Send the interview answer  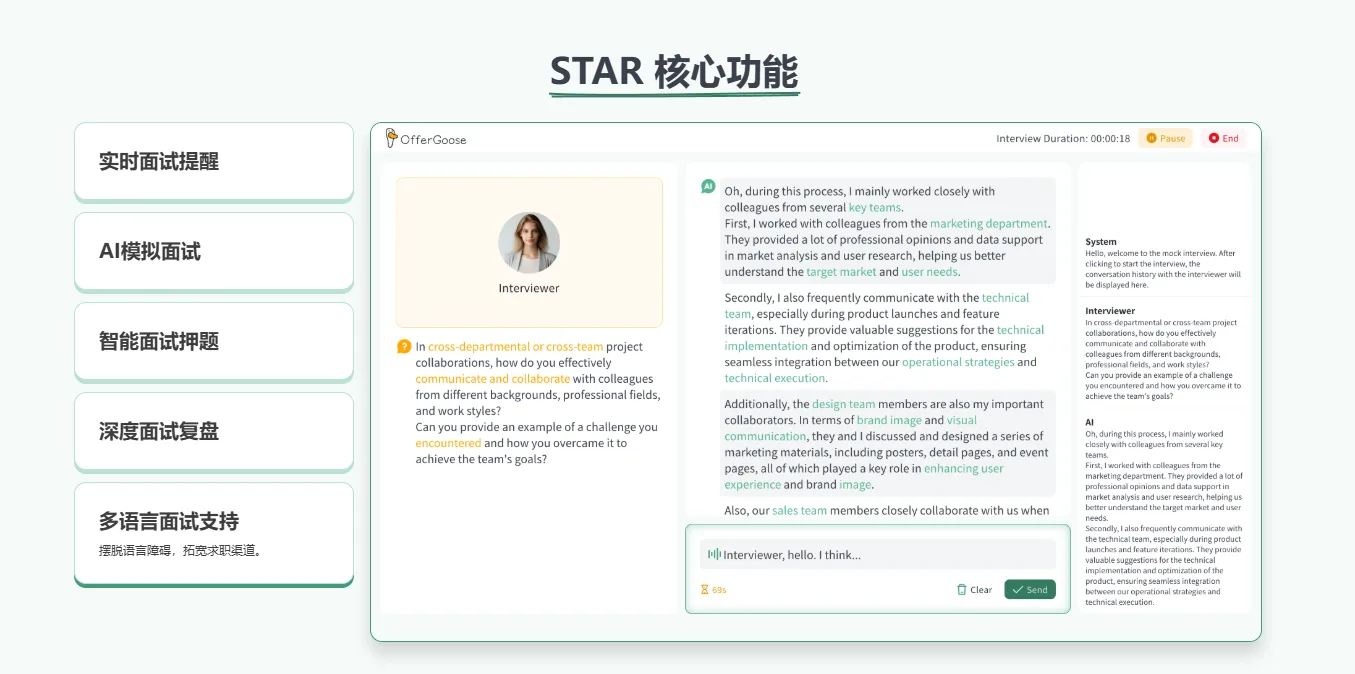click(1029, 590)
